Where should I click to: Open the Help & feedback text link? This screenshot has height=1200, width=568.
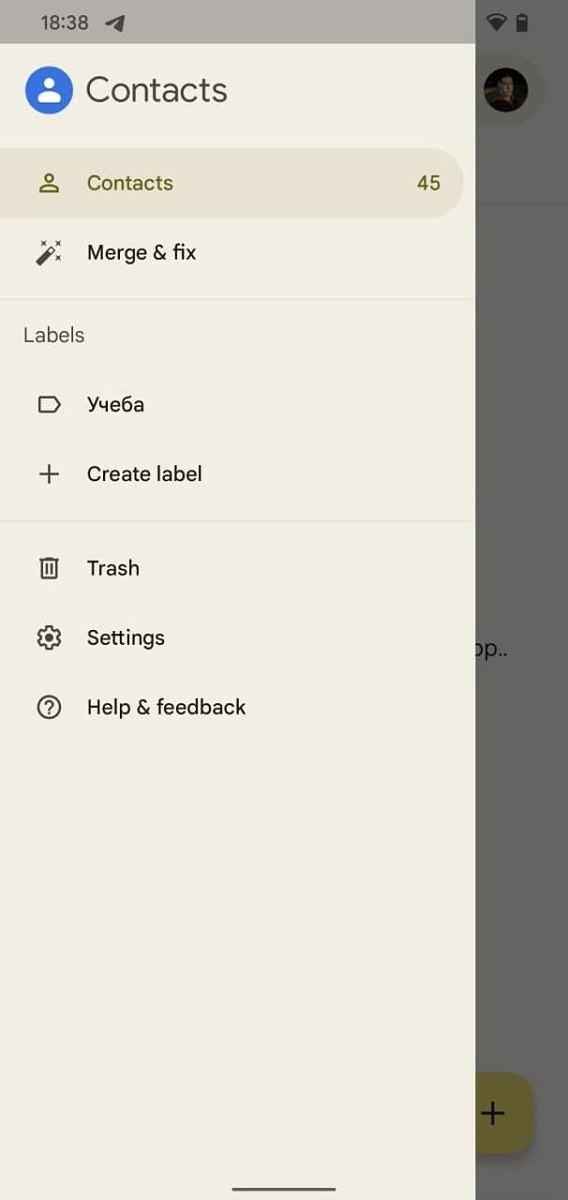[166, 707]
